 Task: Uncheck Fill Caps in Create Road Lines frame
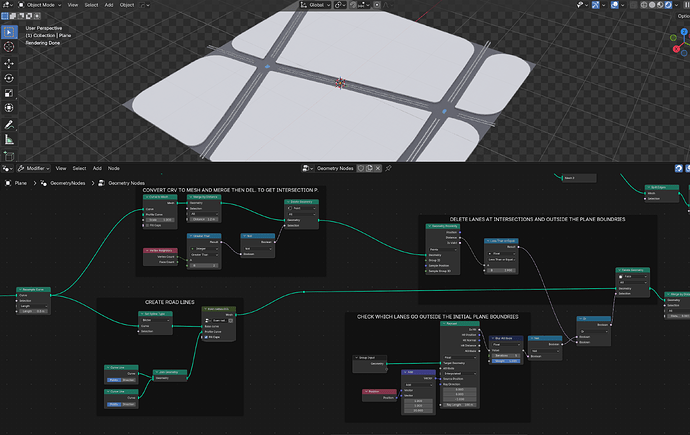coord(206,337)
